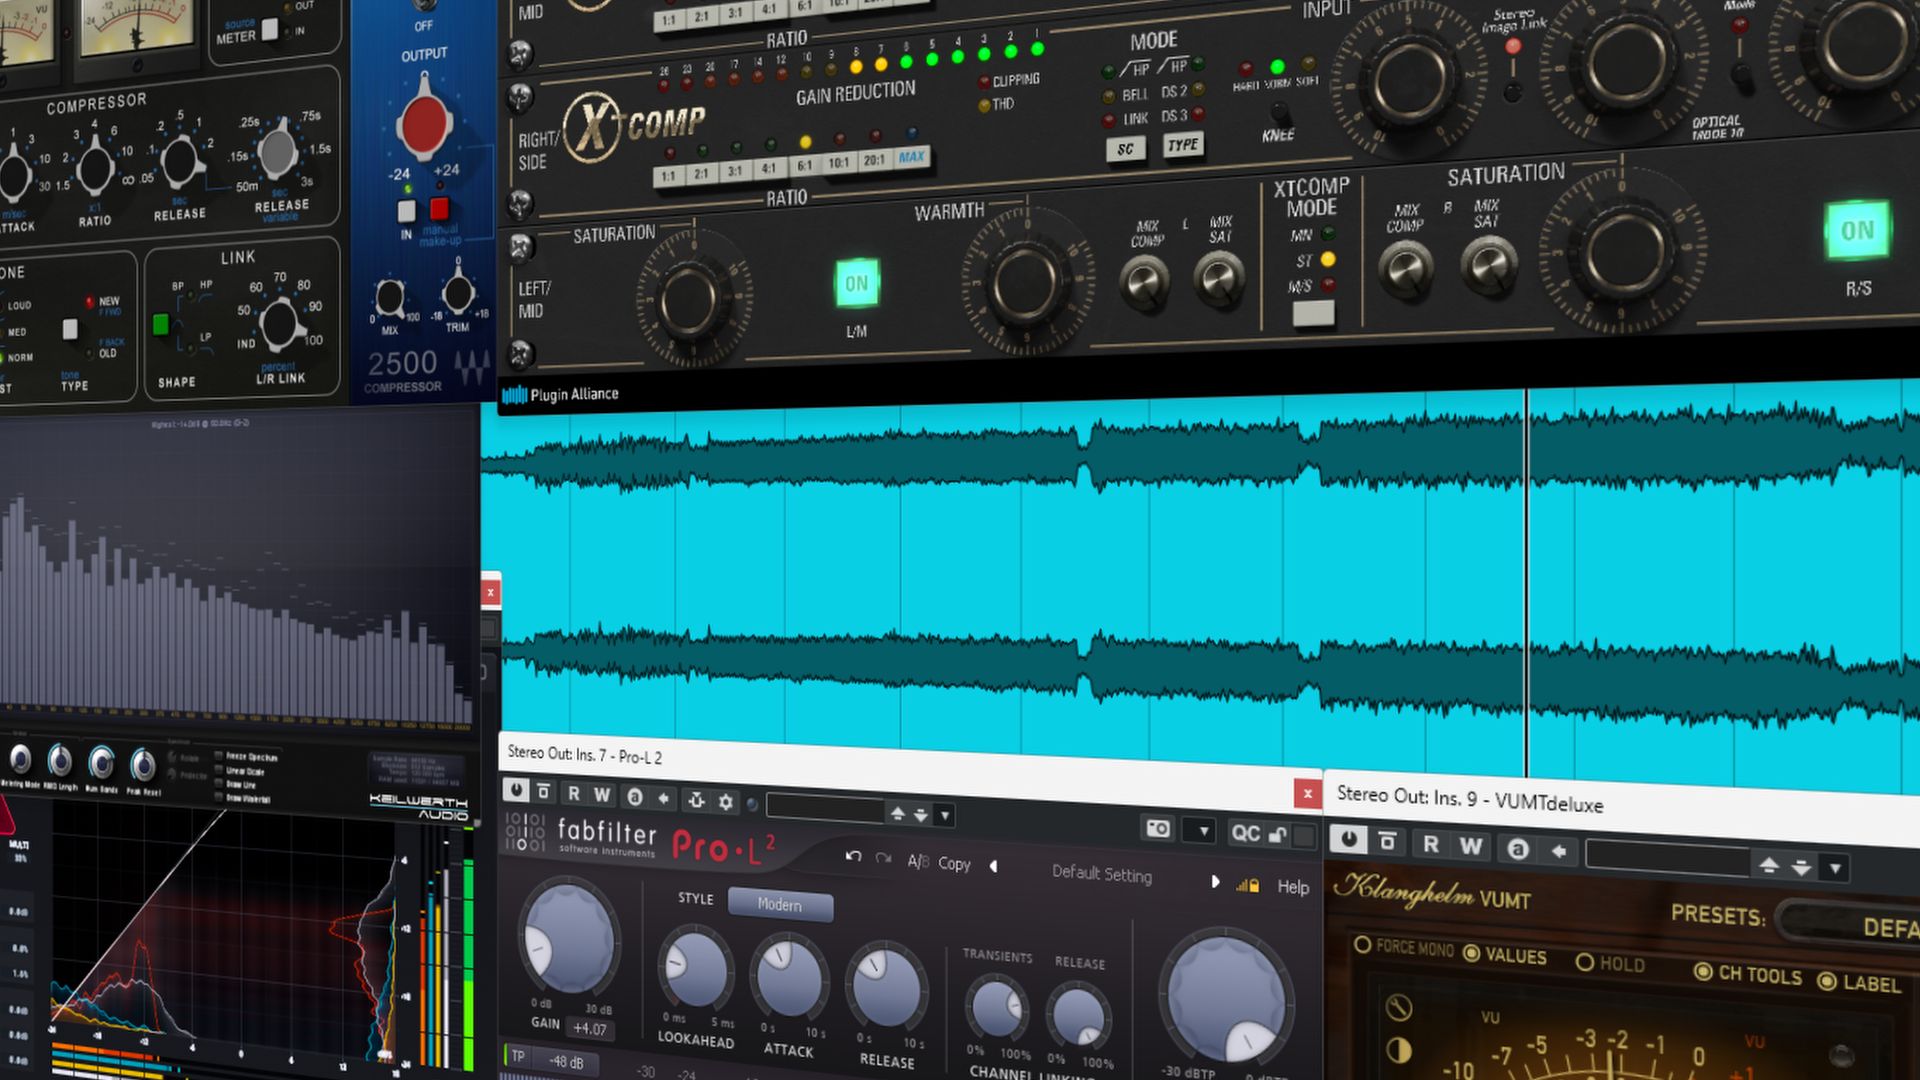
Task: Click the unlock padlock icon beside QC
Action: (x=1278, y=835)
